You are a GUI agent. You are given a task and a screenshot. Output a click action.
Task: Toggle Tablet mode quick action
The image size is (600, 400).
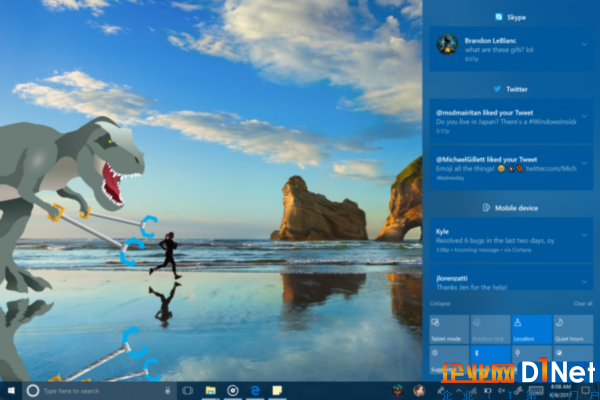pyautogui.click(x=449, y=329)
